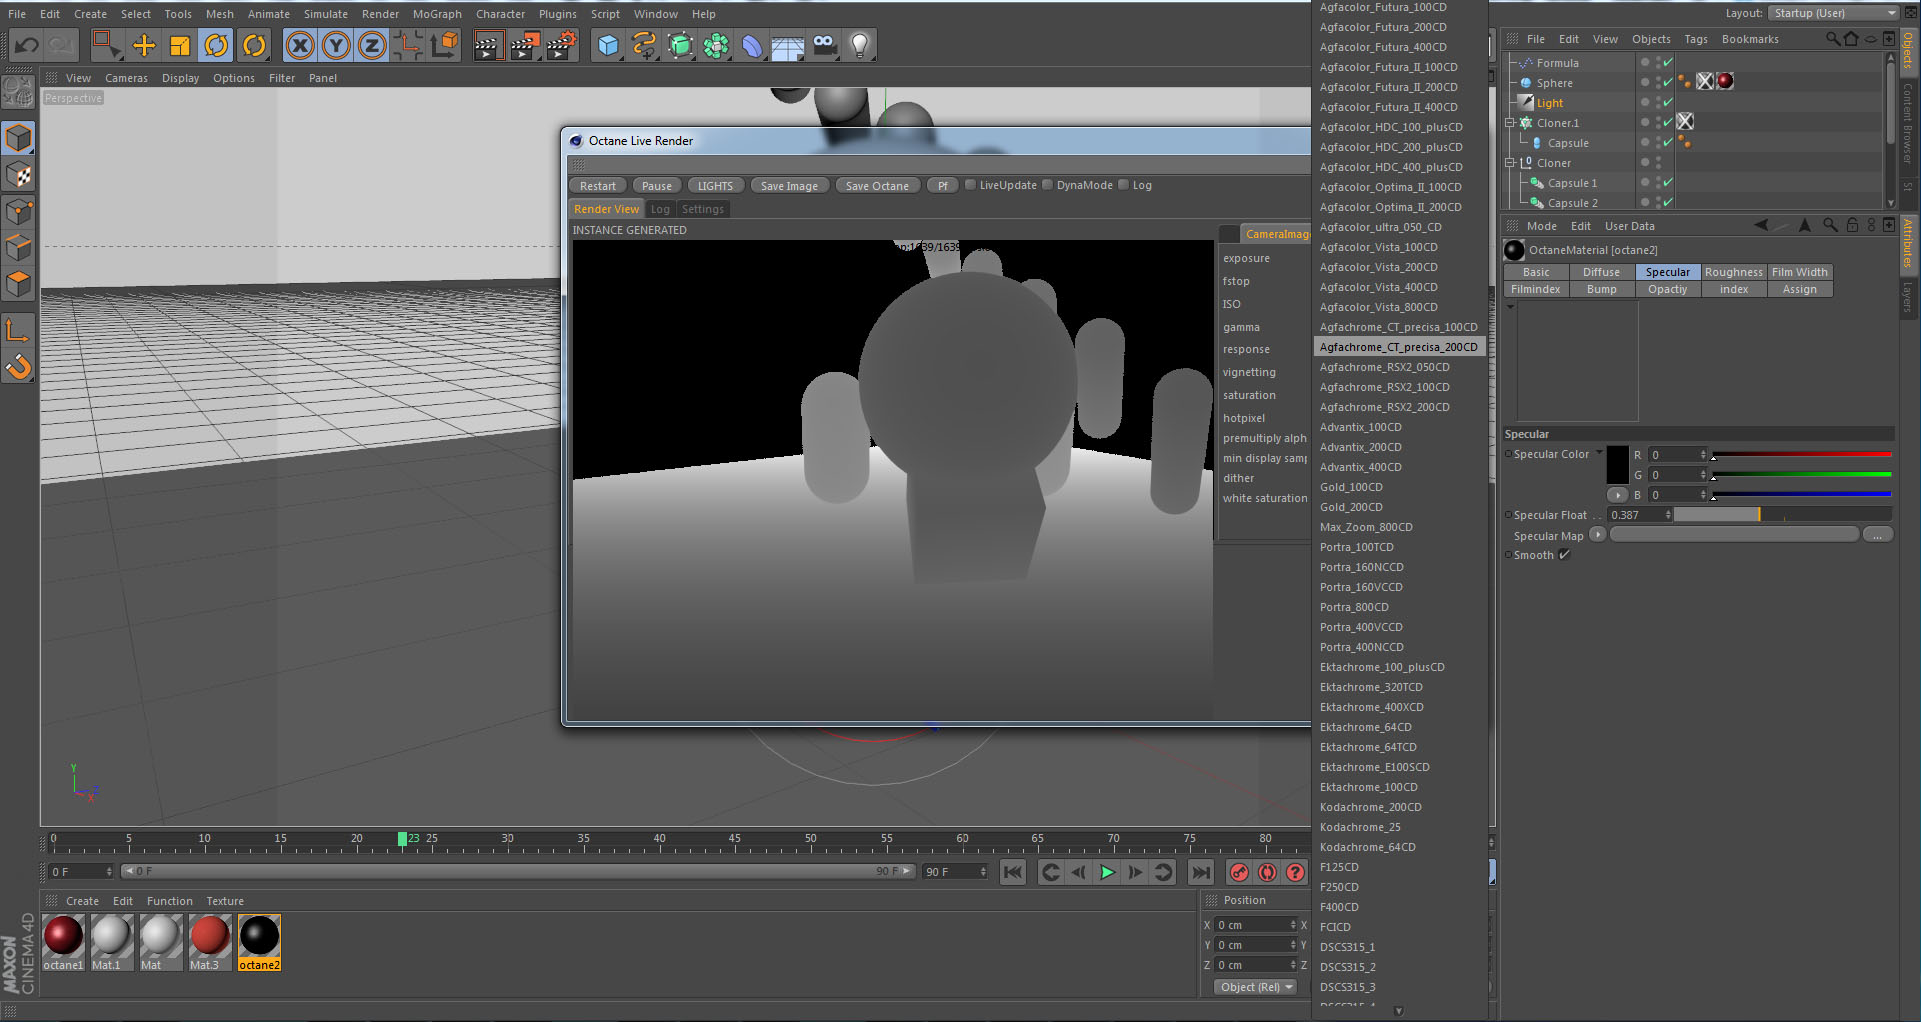This screenshot has width=1921, height=1022.
Task: Click the blue deformer icon
Action: 752,45
